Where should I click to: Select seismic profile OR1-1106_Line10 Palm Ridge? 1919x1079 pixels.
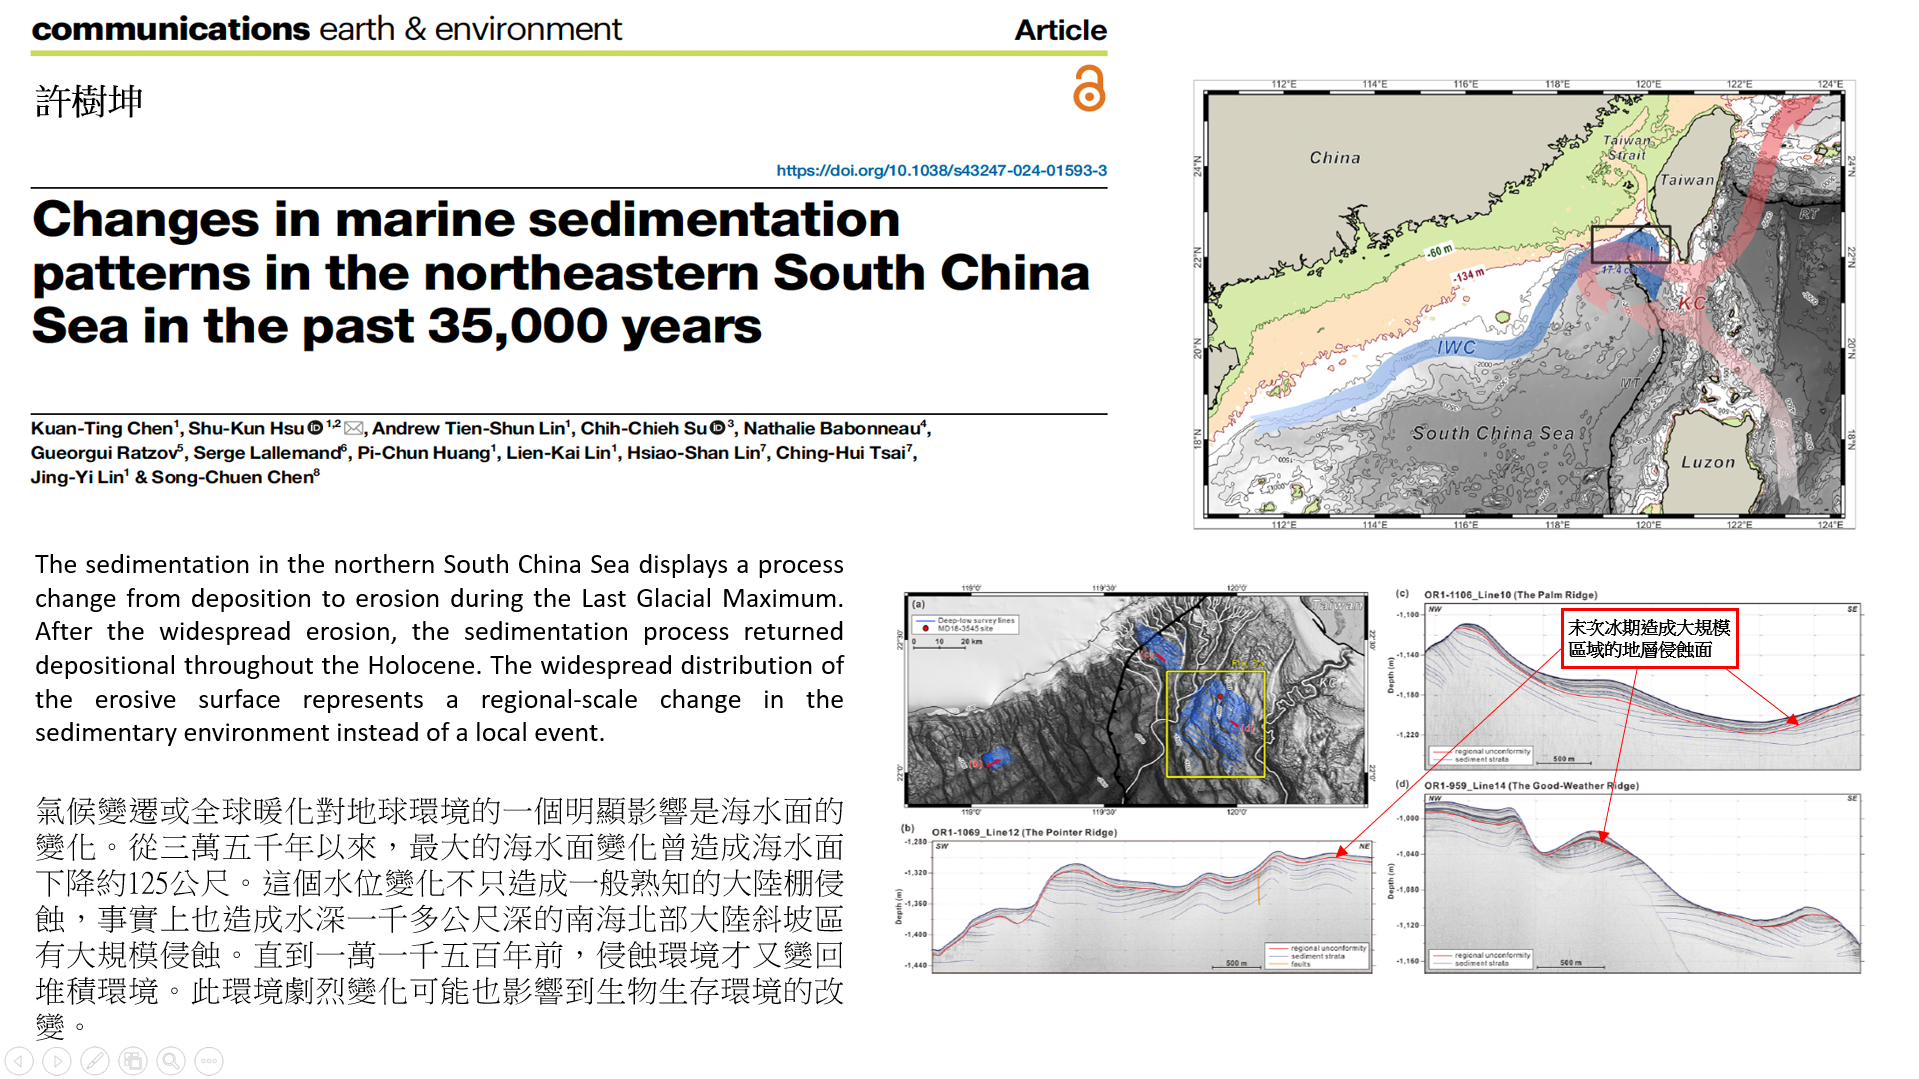pos(1627,681)
